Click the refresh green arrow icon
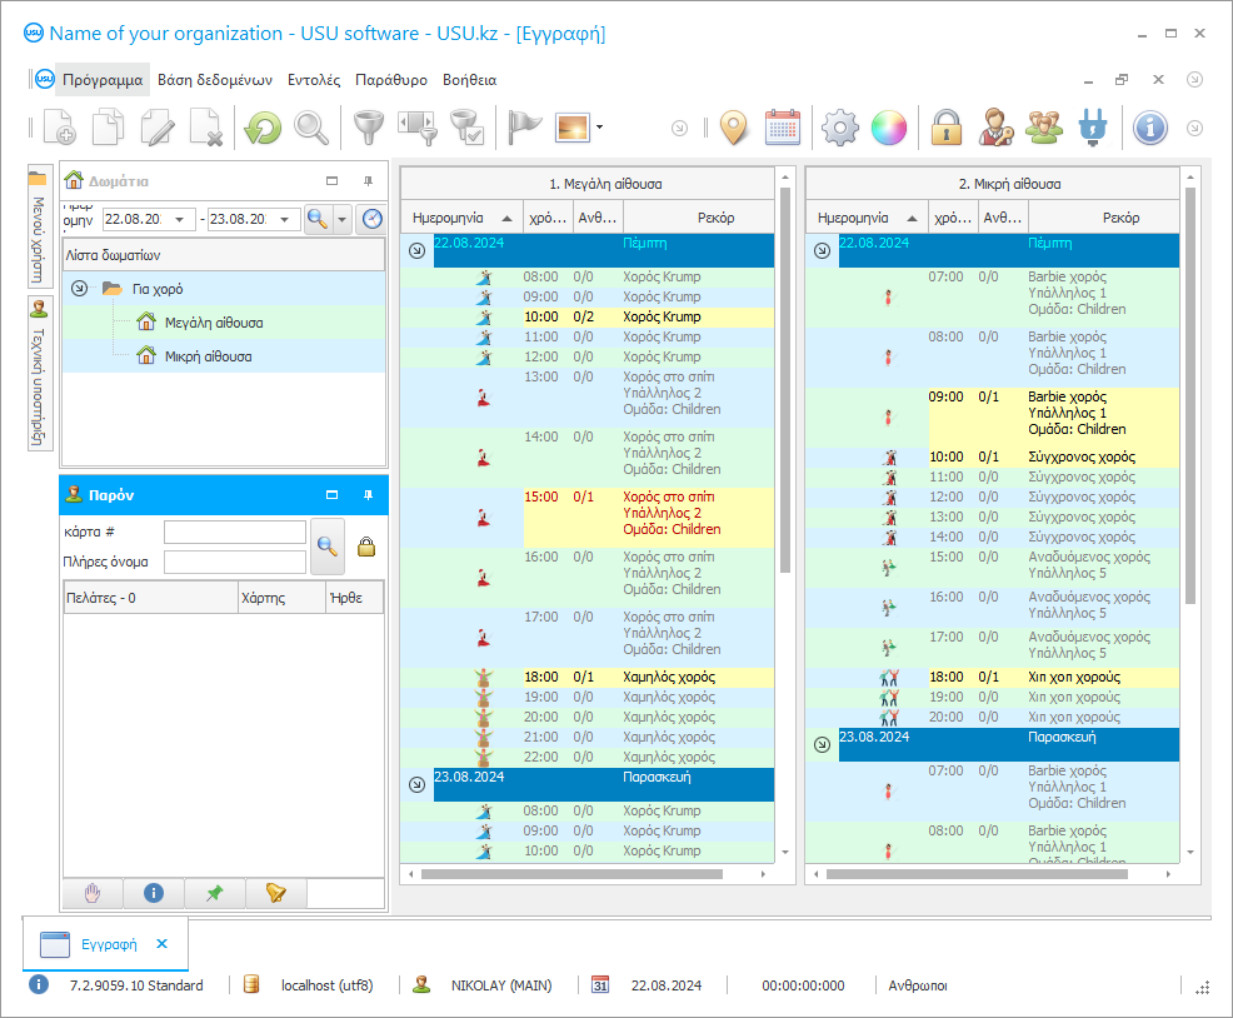Image resolution: width=1233 pixels, height=1018 pixels. pos(263,128)
